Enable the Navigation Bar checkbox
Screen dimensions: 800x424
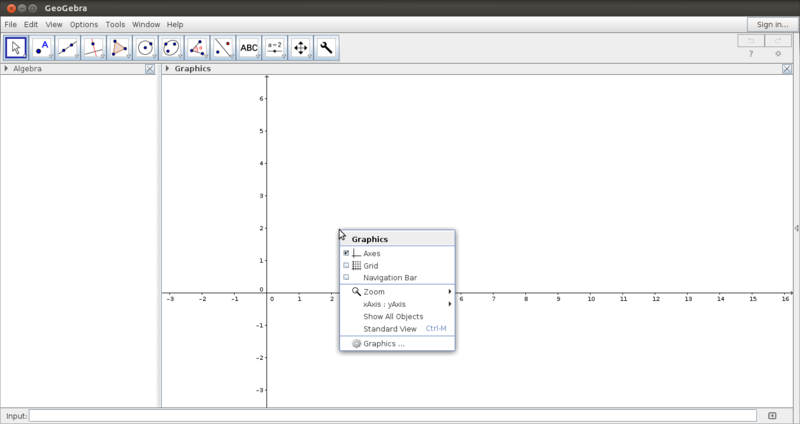point(346,278)
